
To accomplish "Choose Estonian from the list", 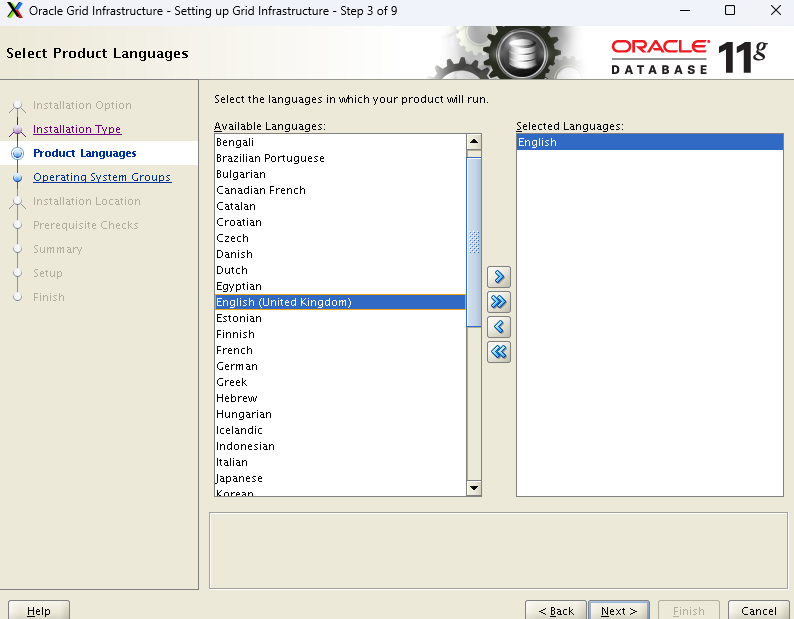I will 340,318.
